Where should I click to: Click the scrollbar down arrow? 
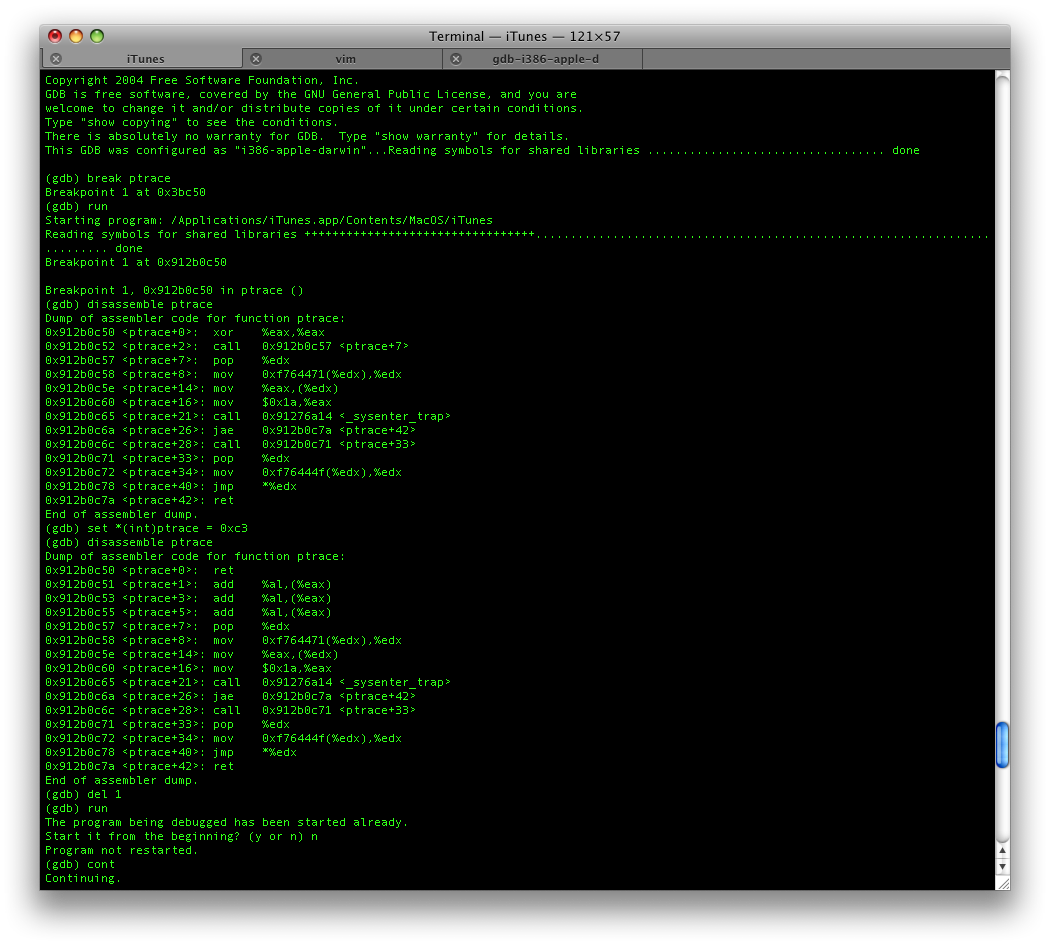1002,867
